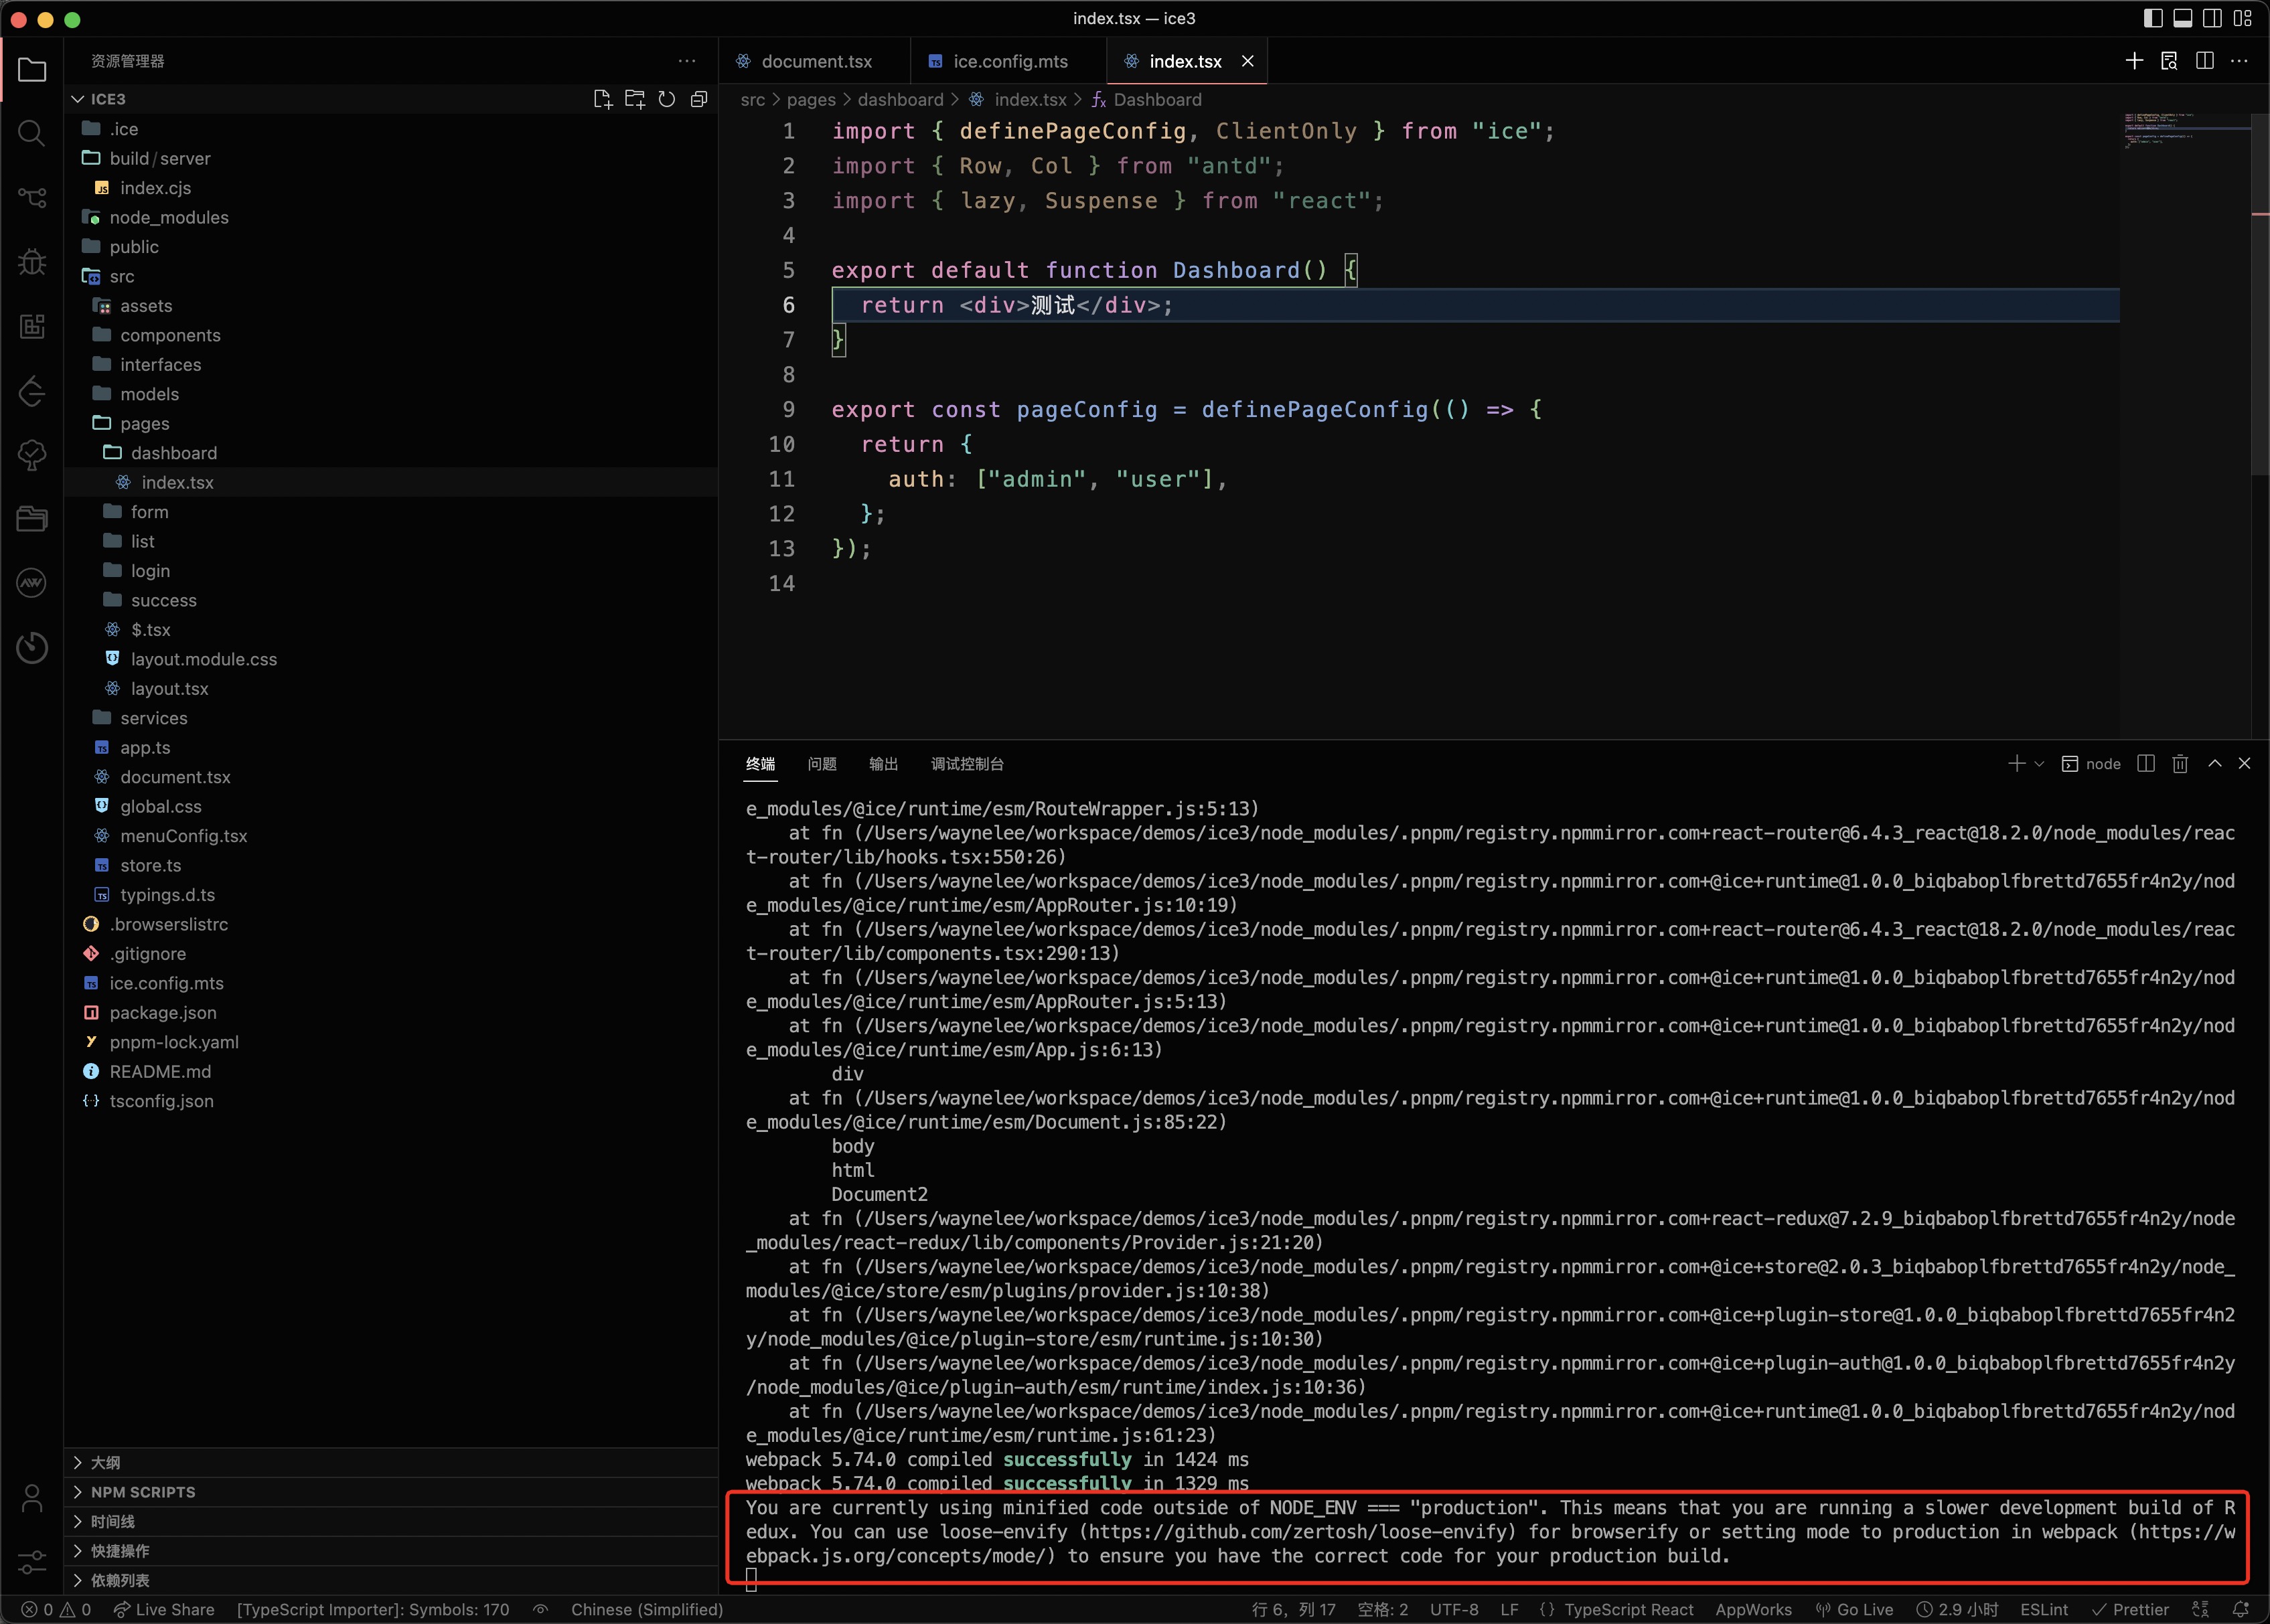Expand the 依赖列表 section
The height and width of the screenshot is (1624, 2270).
(391, 1580)
